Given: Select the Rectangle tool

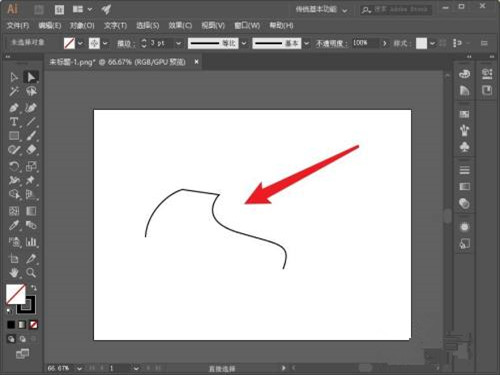Looking at the screenshot, I should click(x=14, y=136).
